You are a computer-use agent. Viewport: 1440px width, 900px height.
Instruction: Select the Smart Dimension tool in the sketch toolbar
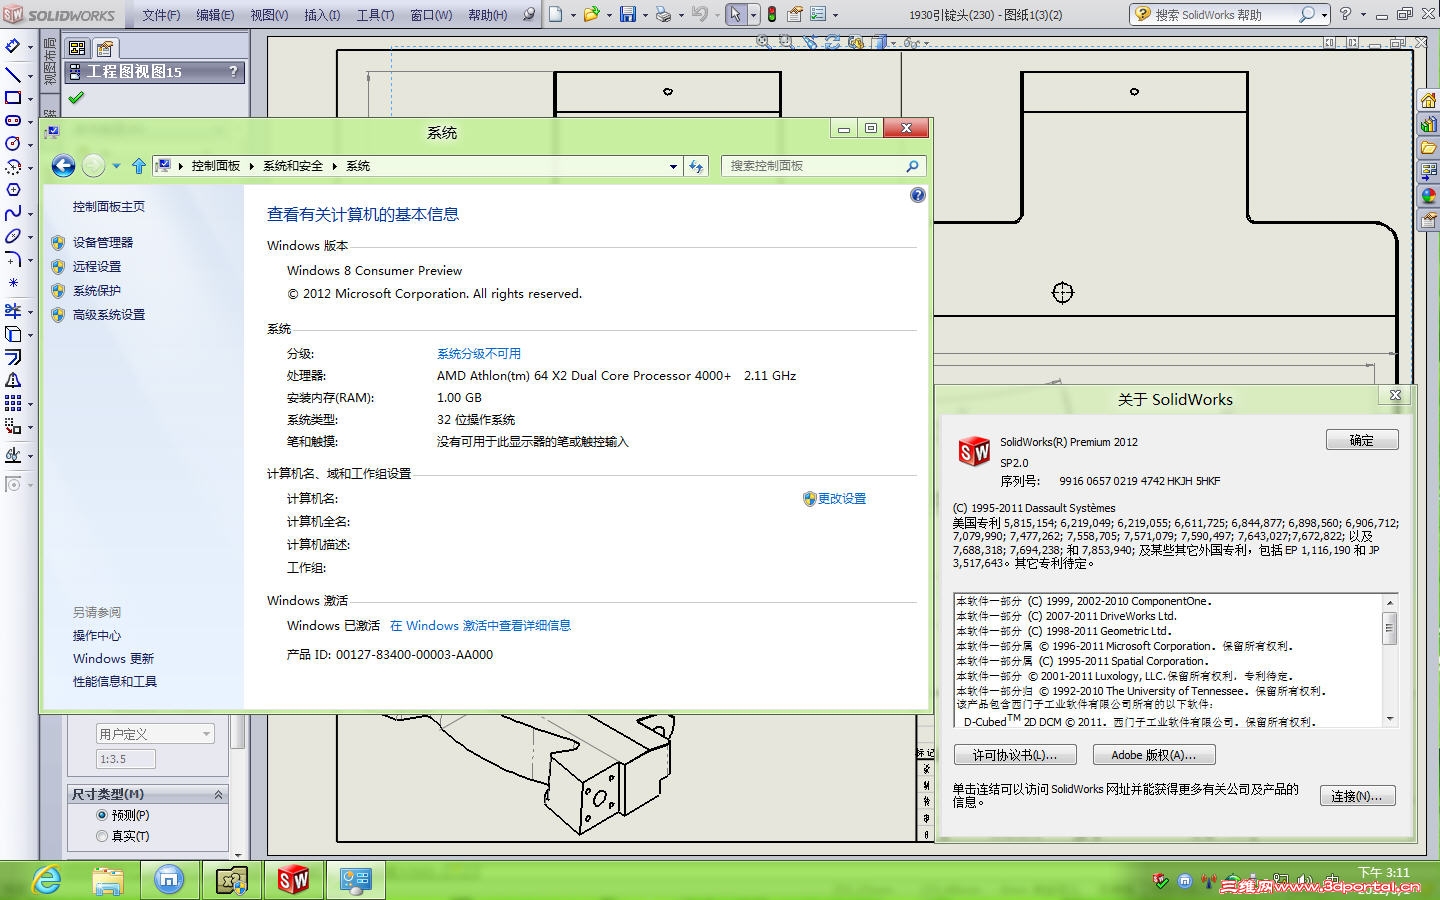pos(13,46)
